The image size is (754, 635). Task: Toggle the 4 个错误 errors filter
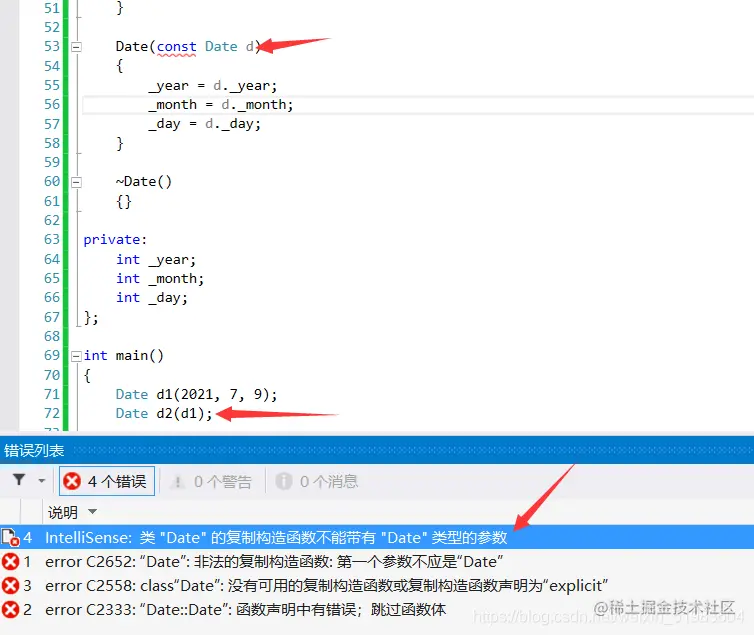click(107, 481)
